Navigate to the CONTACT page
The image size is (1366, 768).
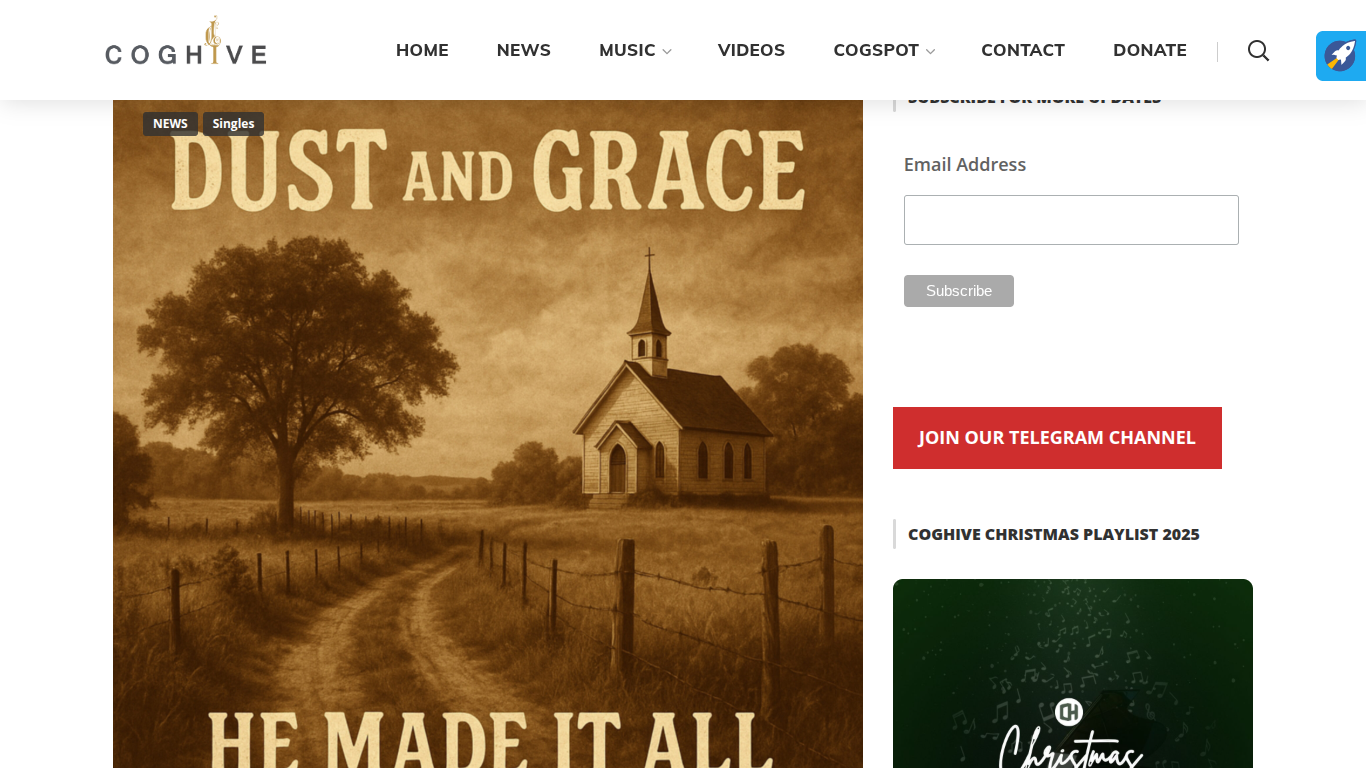(1023, 50)
